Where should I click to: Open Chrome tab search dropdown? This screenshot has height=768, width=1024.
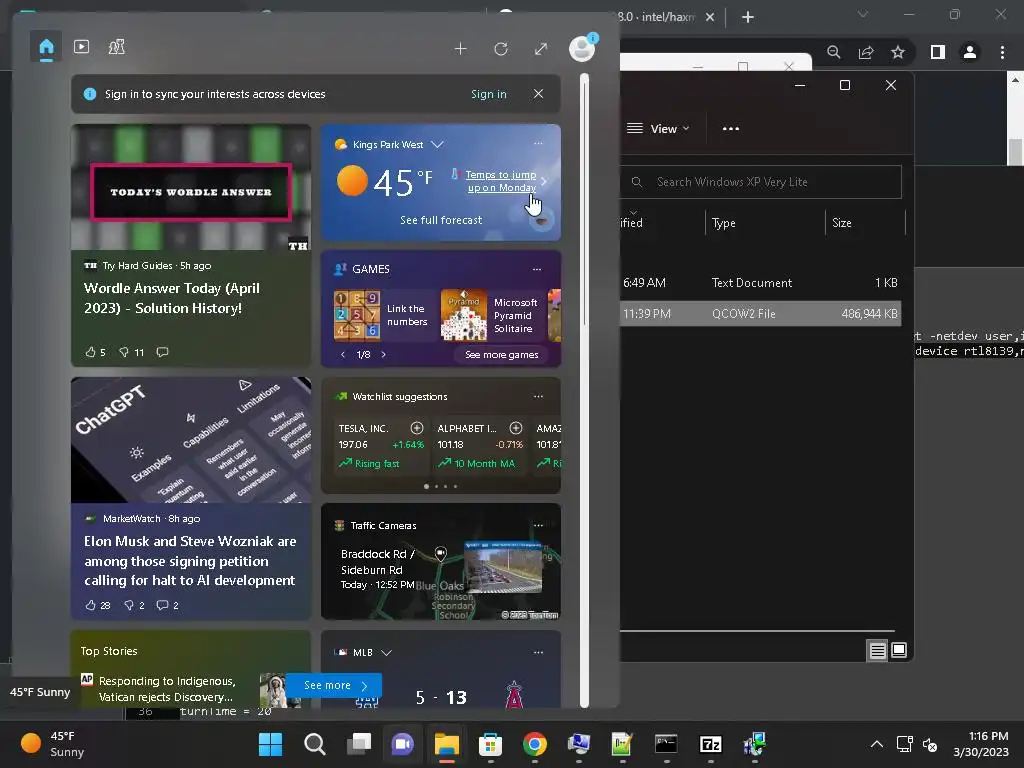coord(863,14)
